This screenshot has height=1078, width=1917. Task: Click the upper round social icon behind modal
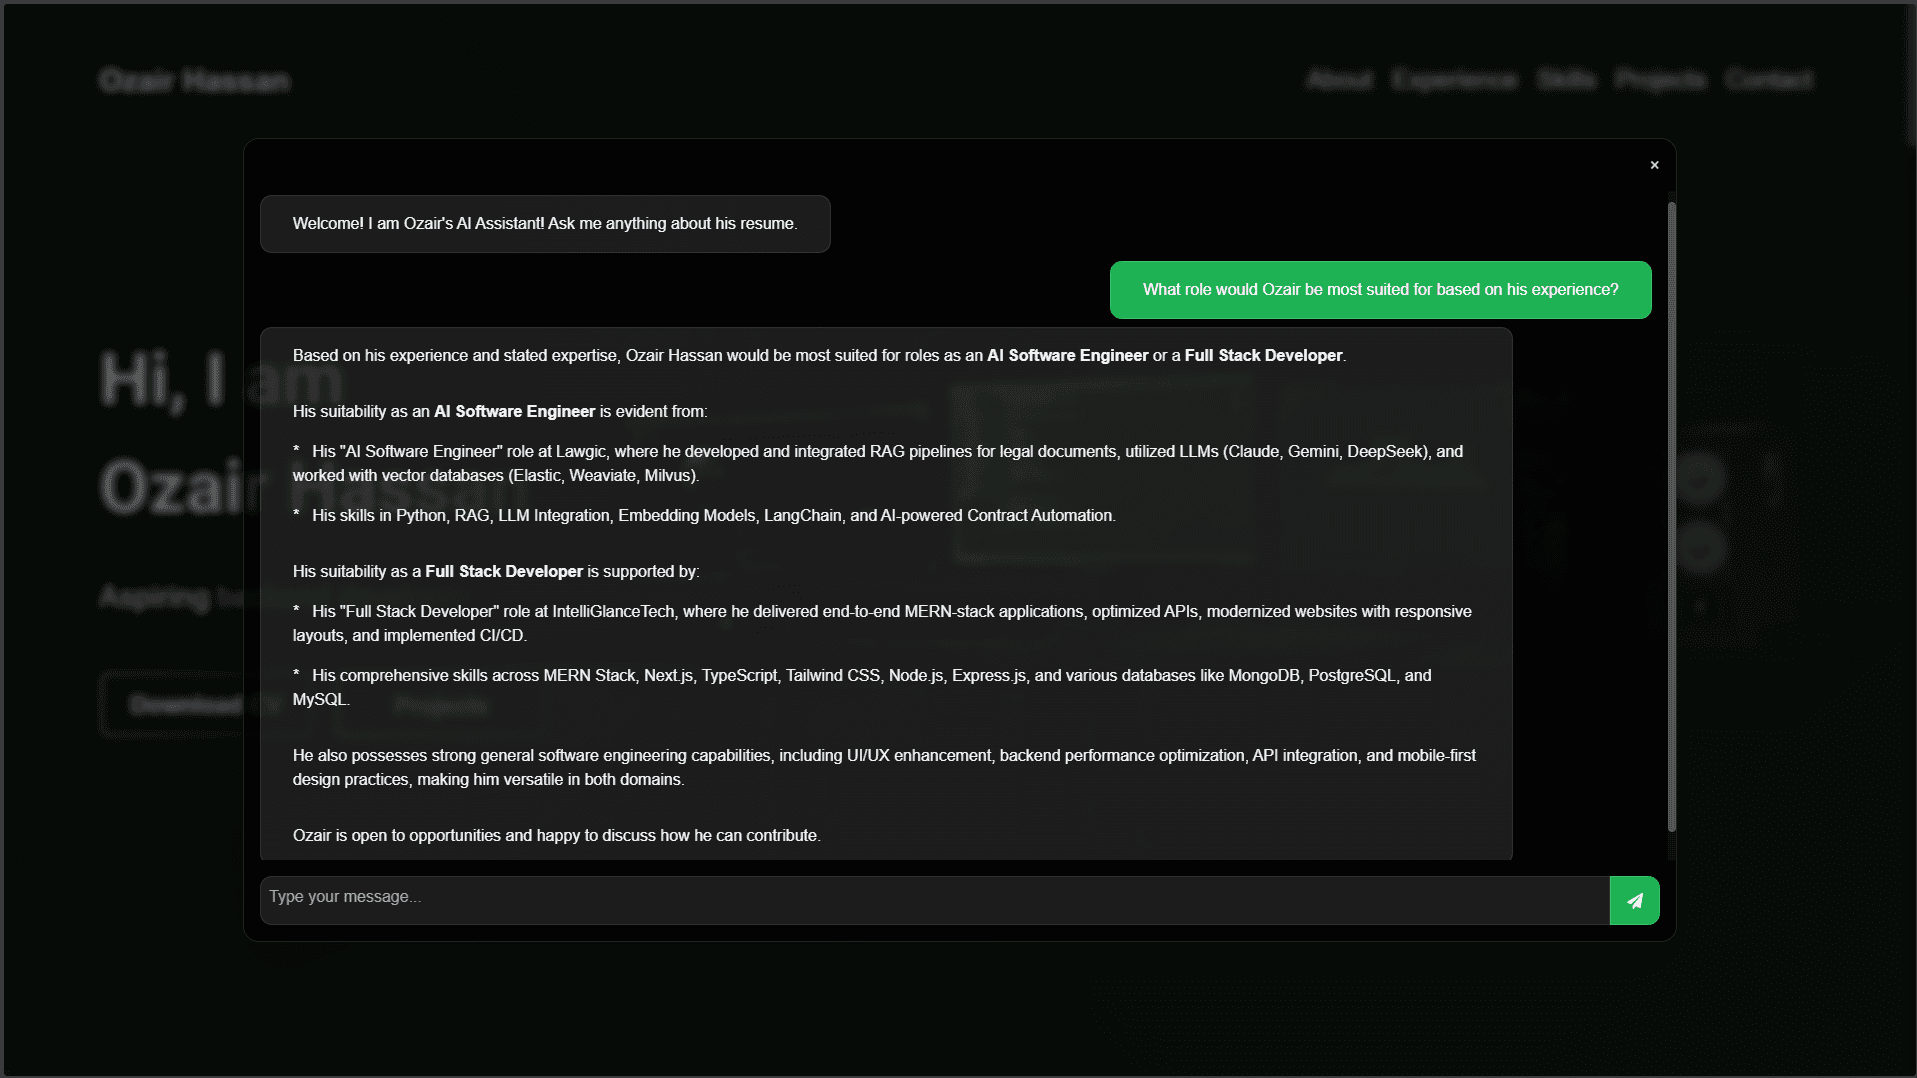pos(1700,478)
